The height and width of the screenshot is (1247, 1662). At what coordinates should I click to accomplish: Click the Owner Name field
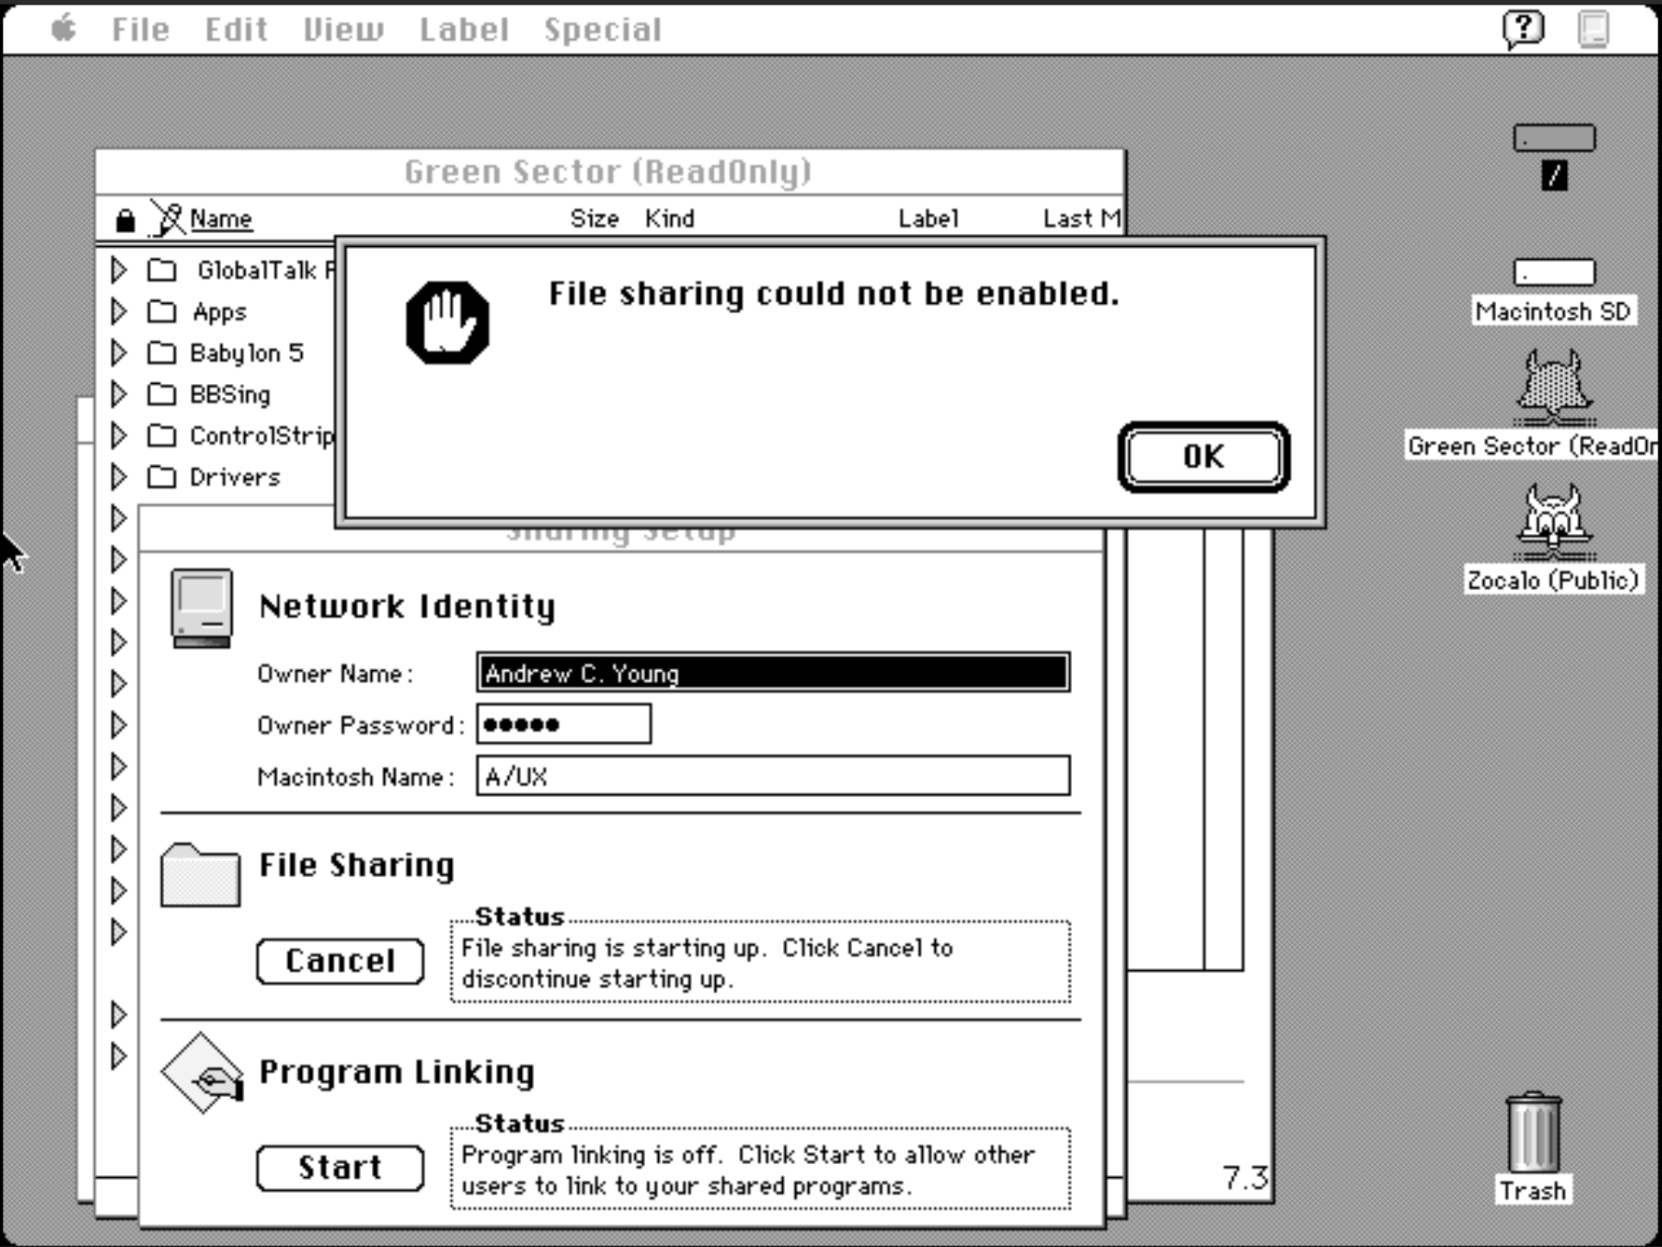[x=773, y=673]
